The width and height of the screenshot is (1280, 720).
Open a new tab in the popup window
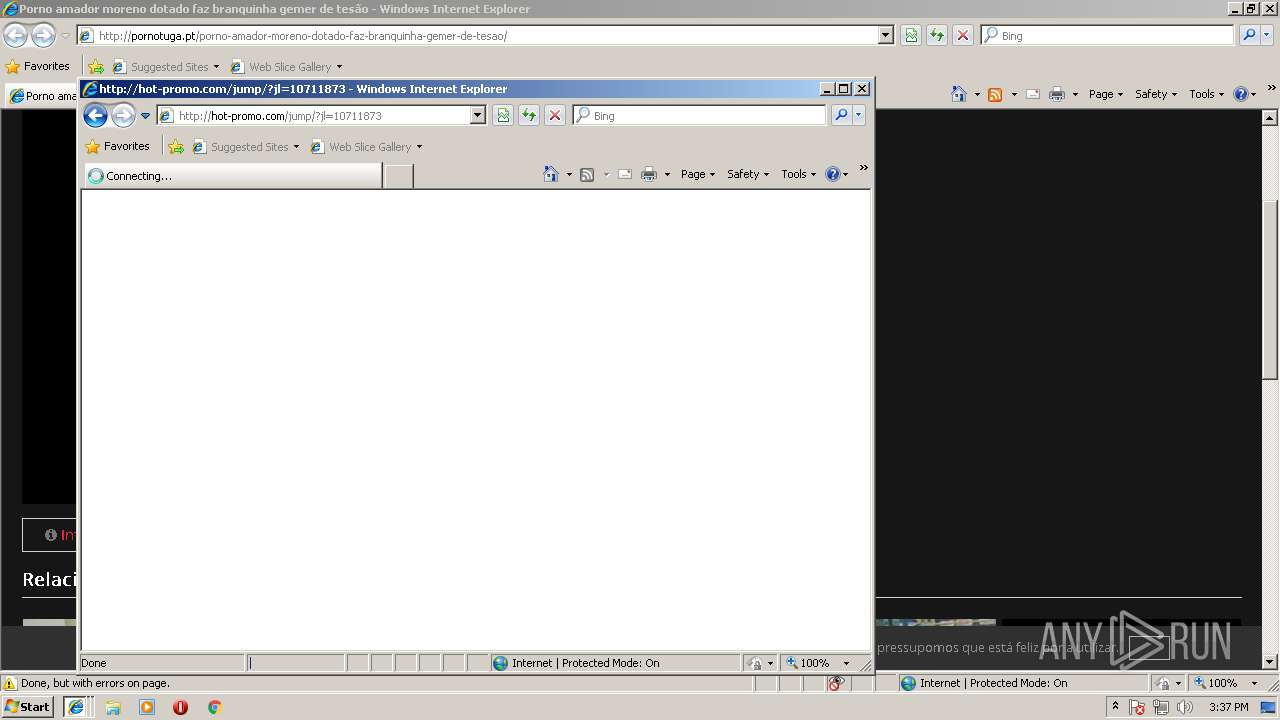point(399,176)
